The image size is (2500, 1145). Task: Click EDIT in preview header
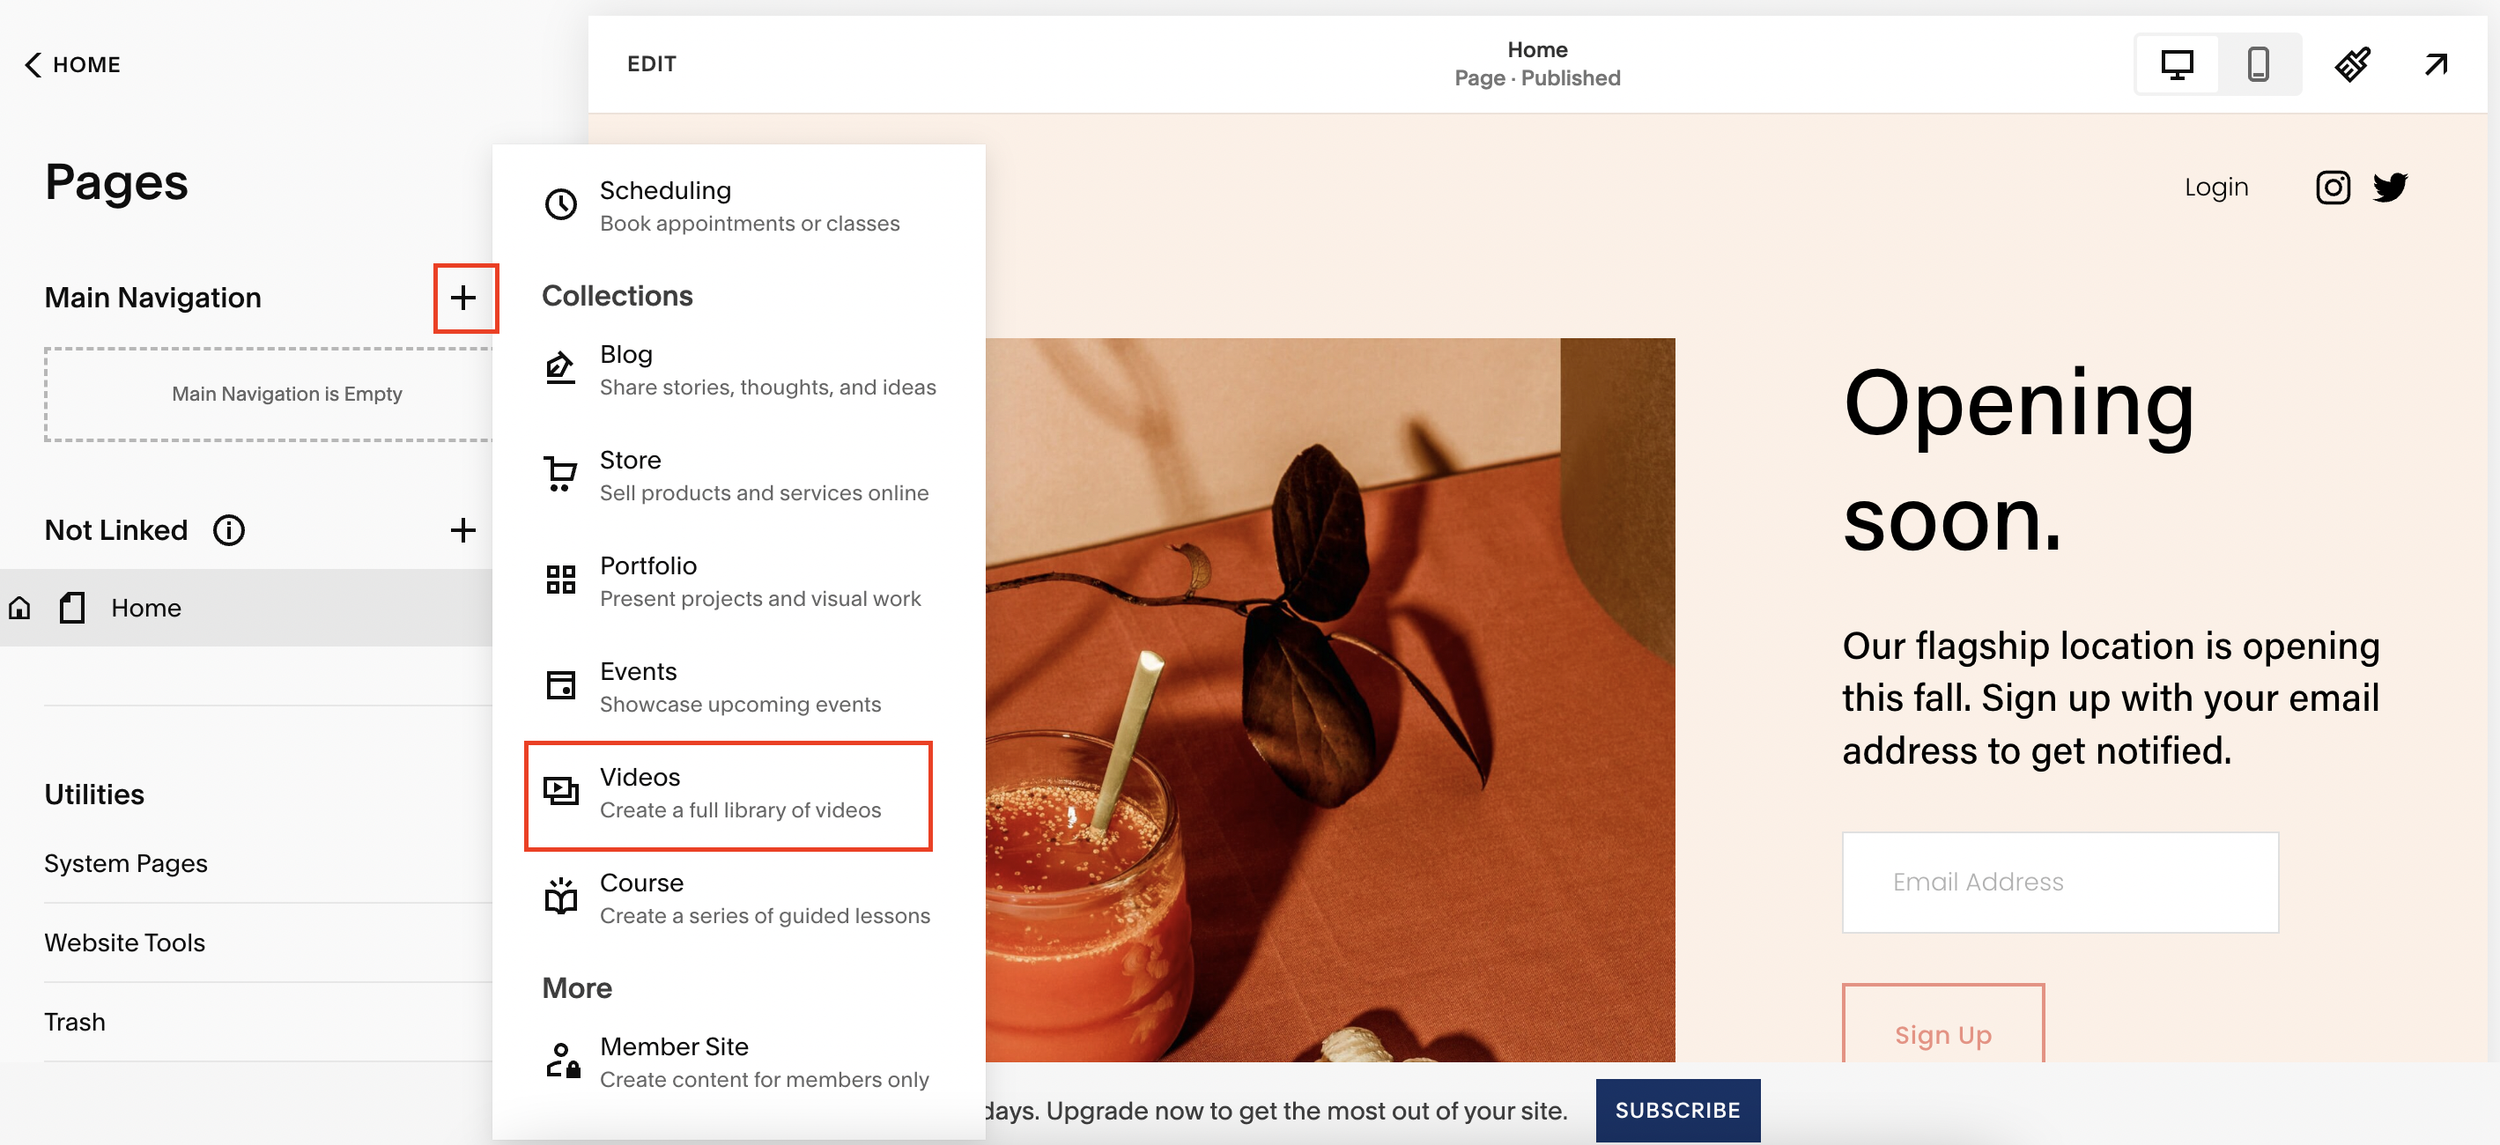coord(651,64)
